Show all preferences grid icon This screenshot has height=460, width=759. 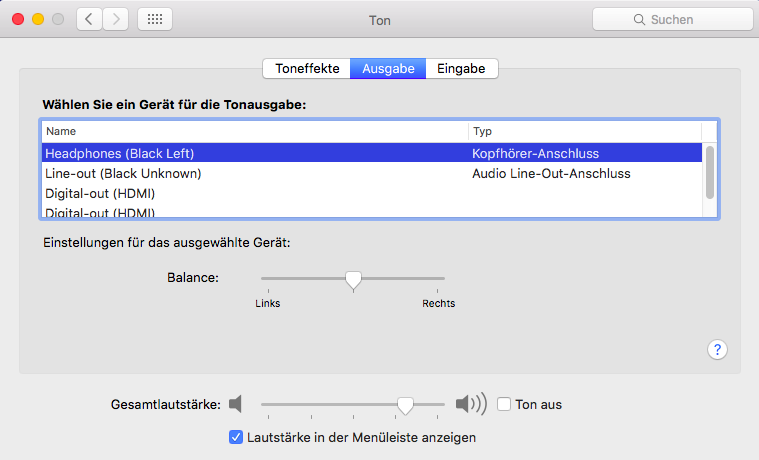155,19
